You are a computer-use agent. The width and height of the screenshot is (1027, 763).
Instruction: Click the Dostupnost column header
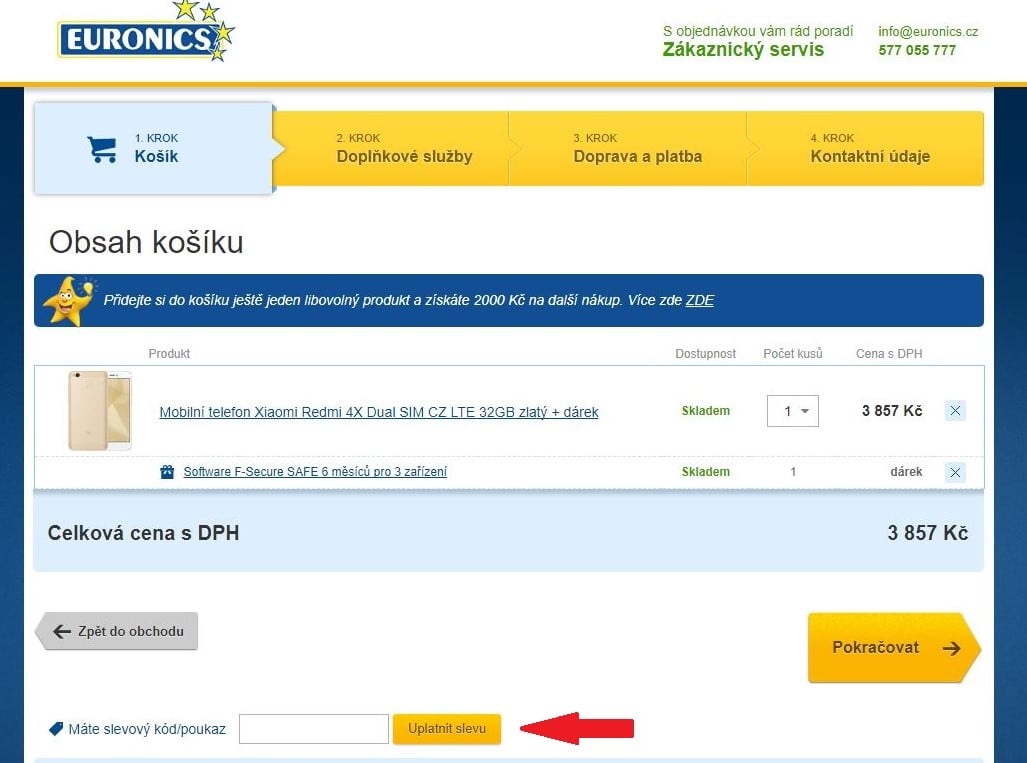click(x=705, y=354)
